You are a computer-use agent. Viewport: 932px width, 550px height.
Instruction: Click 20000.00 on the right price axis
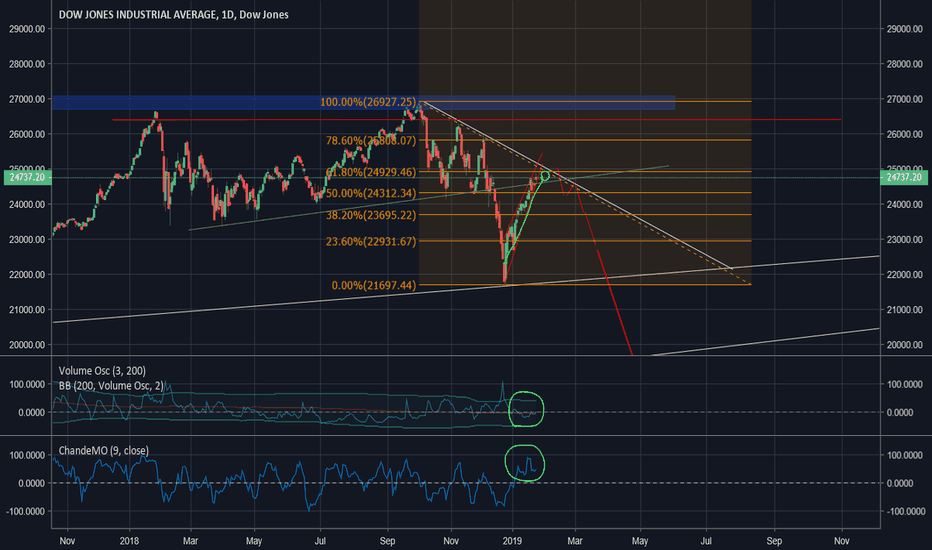tap(904, 344)
